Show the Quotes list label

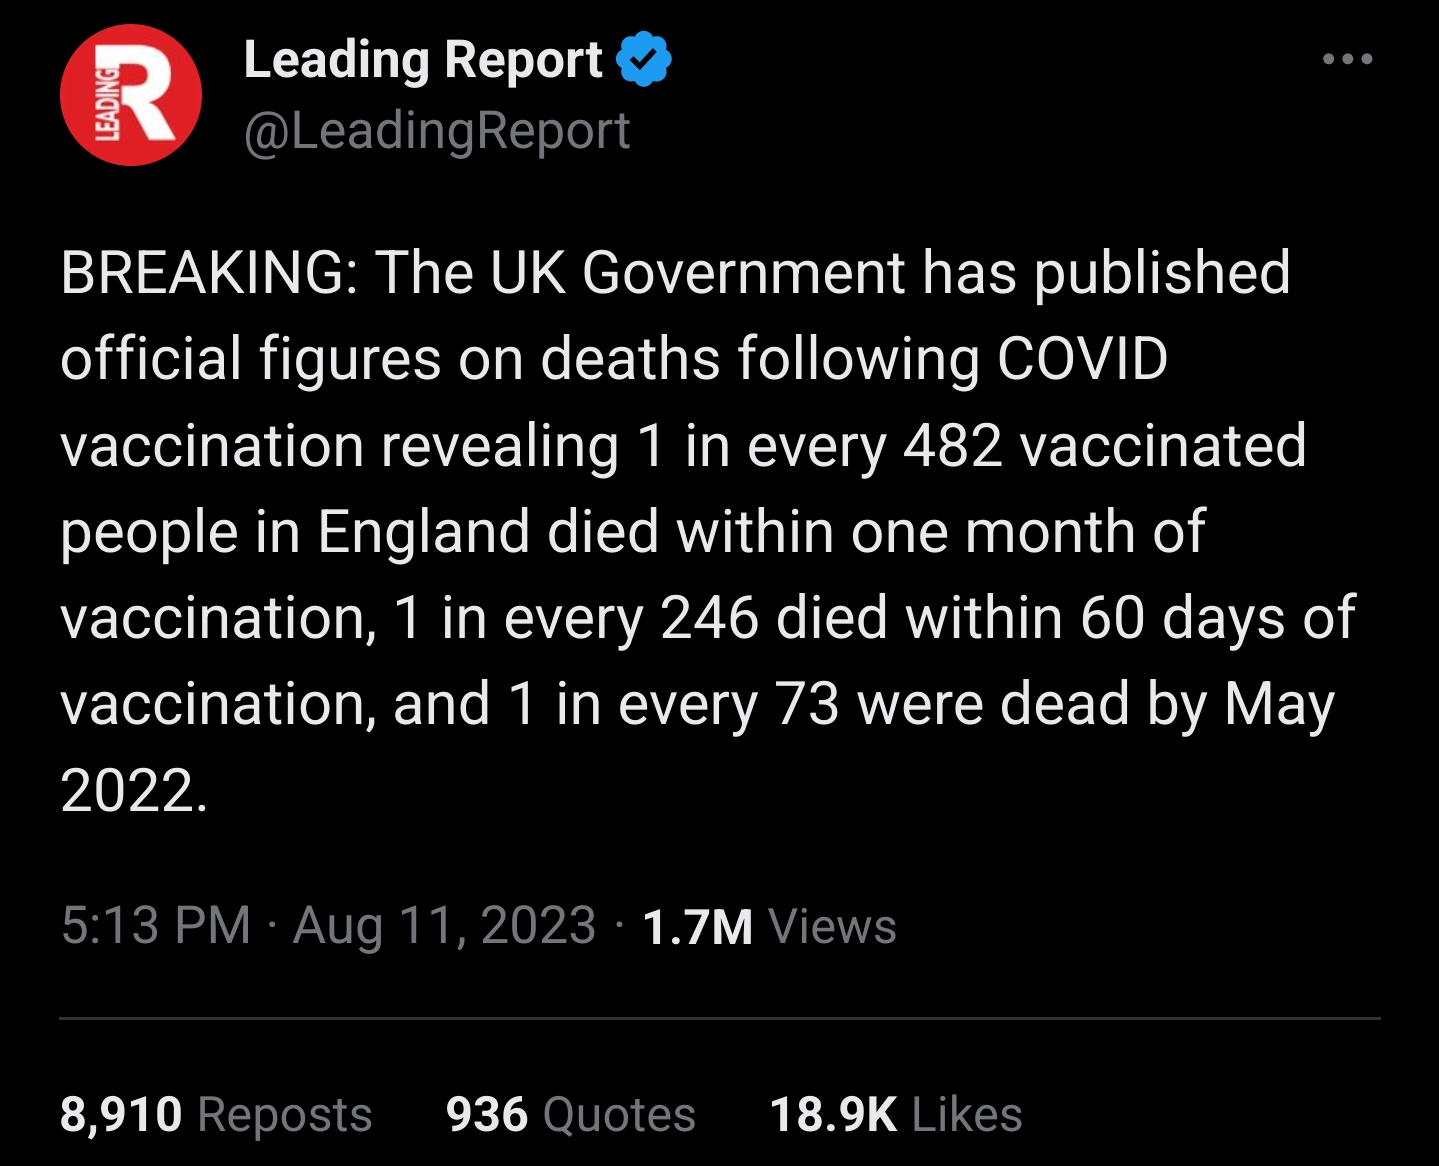coord(619,1114)
